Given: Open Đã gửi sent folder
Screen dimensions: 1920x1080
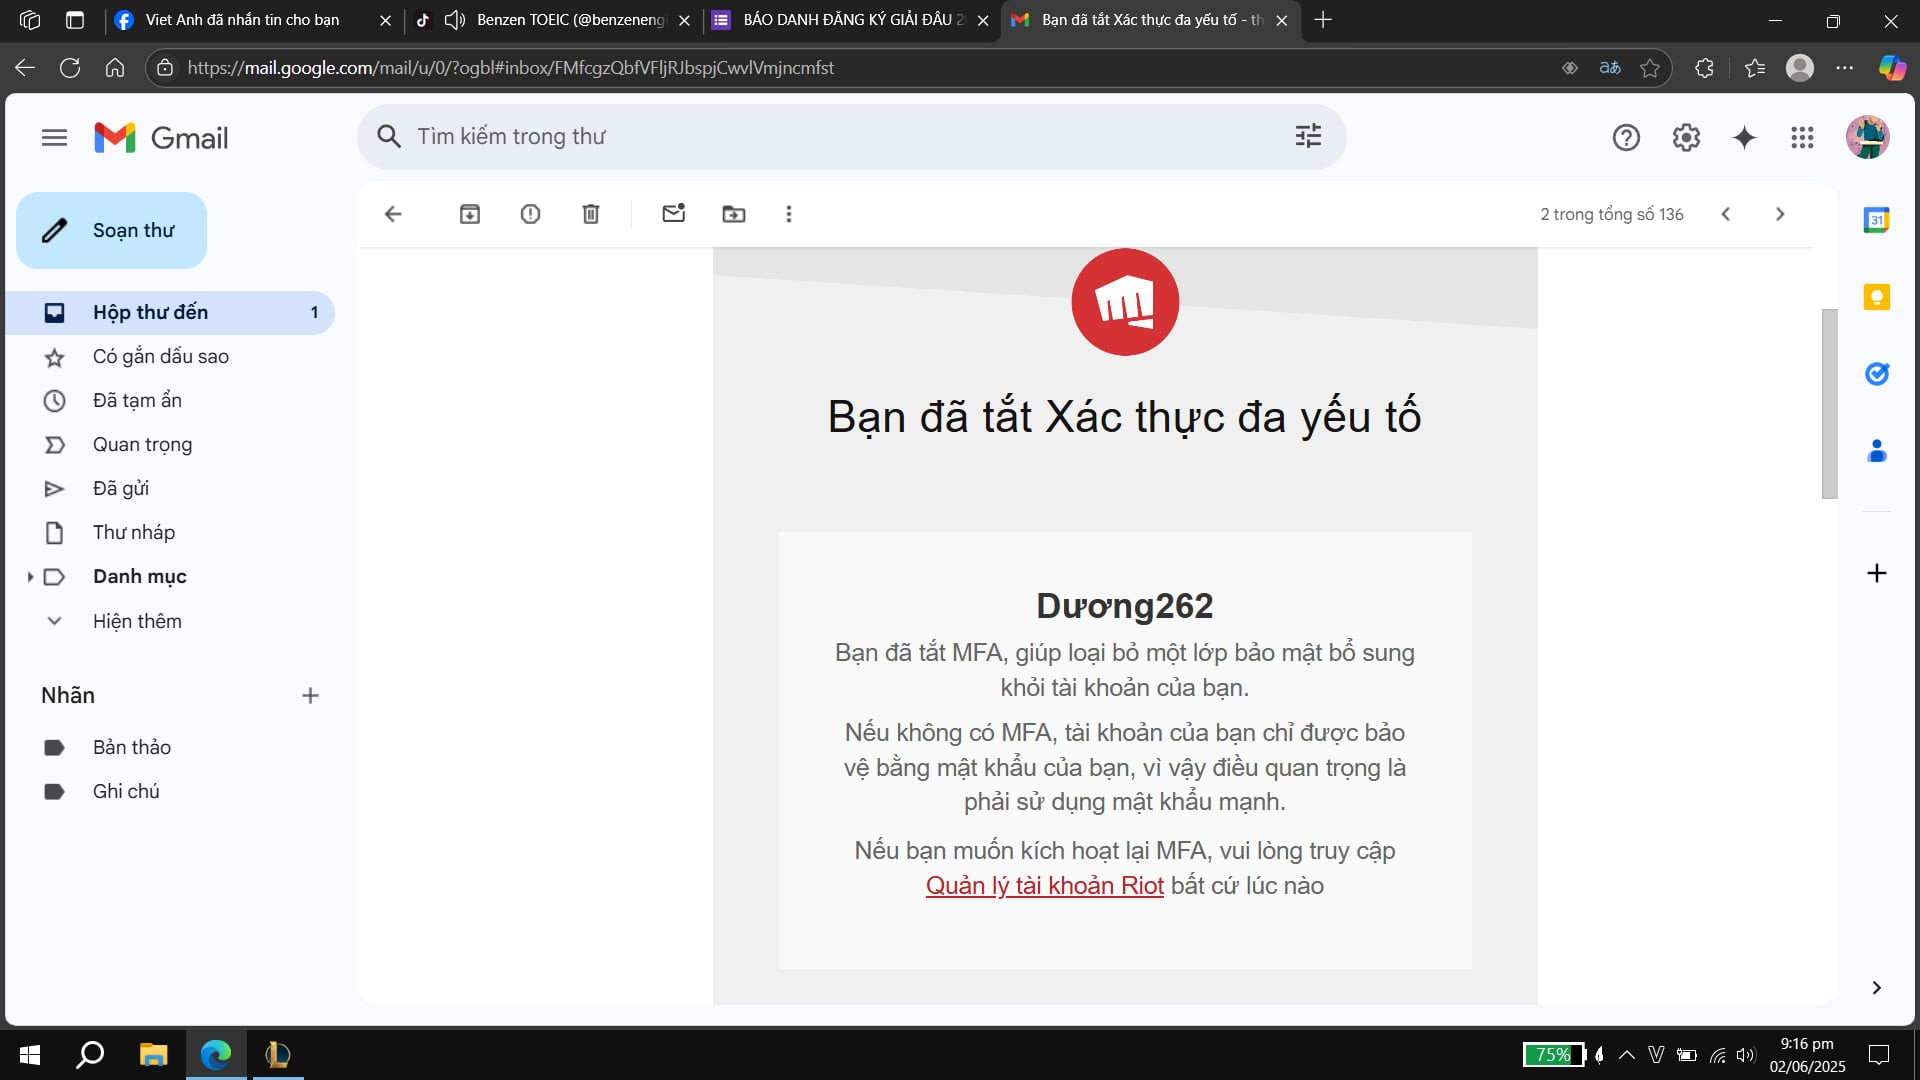Looking at the screenshot, I should [x=170, y=488].
